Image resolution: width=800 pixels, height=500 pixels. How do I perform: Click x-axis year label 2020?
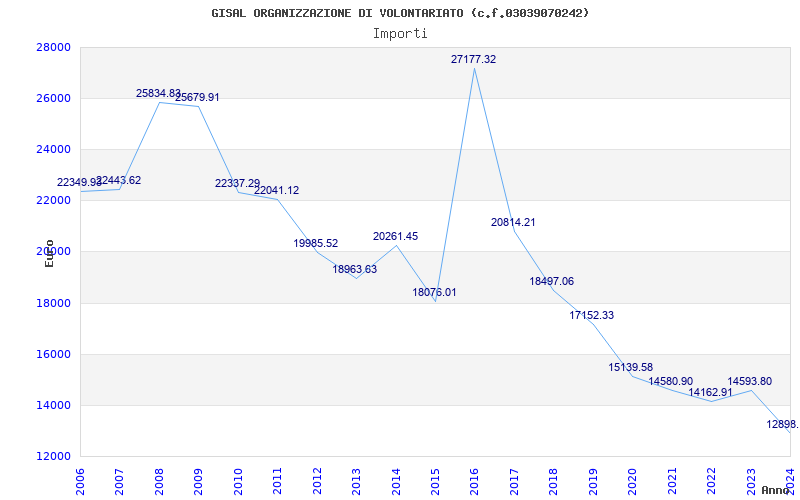pos(632,482)
